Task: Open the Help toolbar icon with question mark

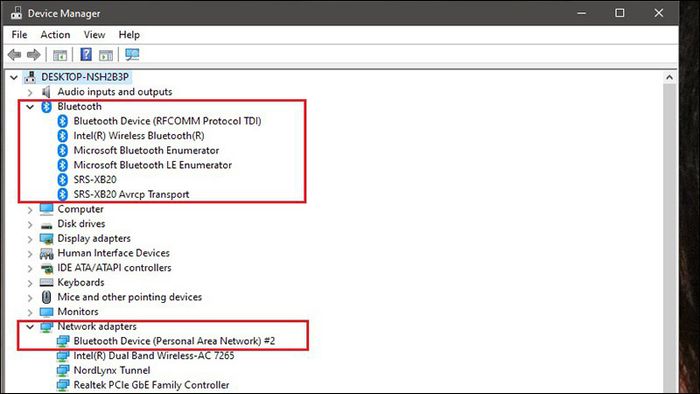Action: 86,54
